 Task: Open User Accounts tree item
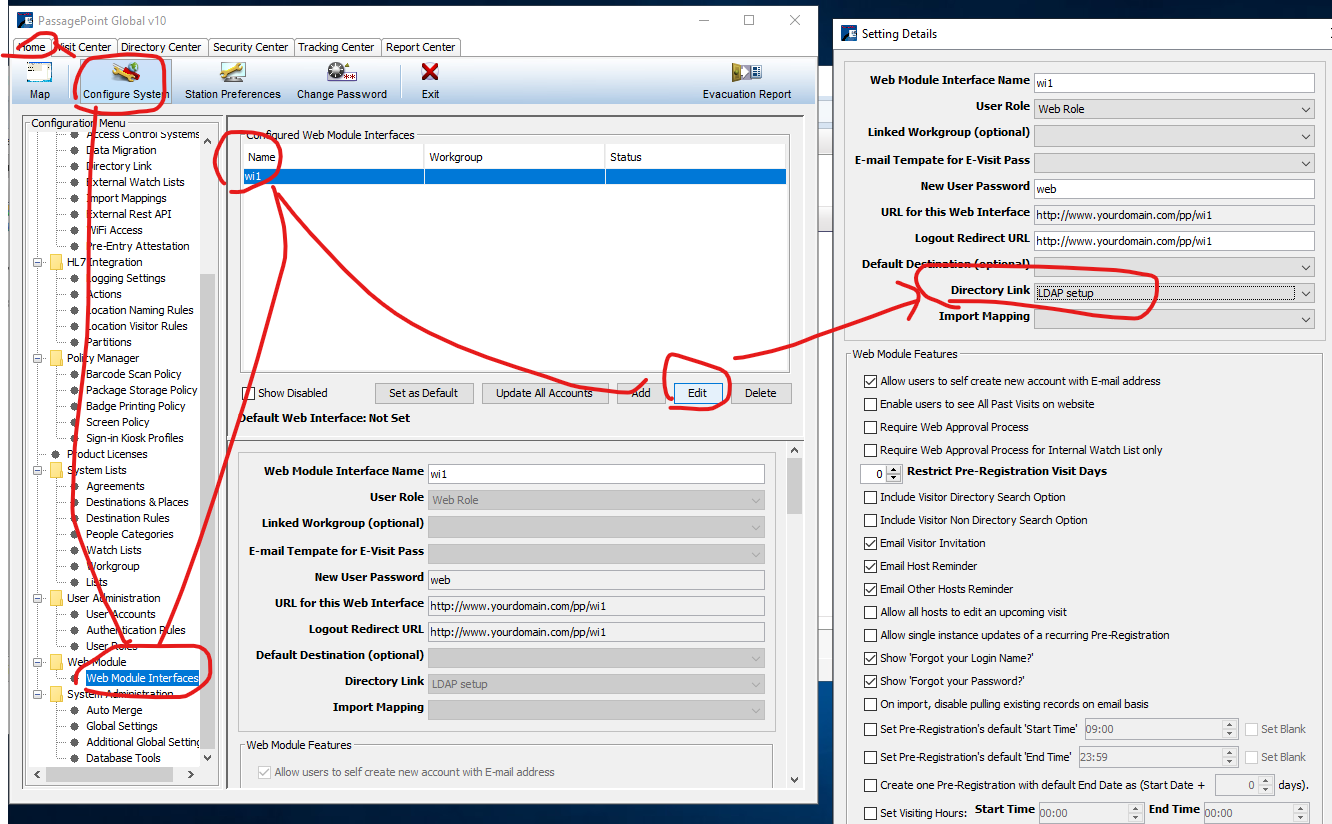click(x=120, y=614)
